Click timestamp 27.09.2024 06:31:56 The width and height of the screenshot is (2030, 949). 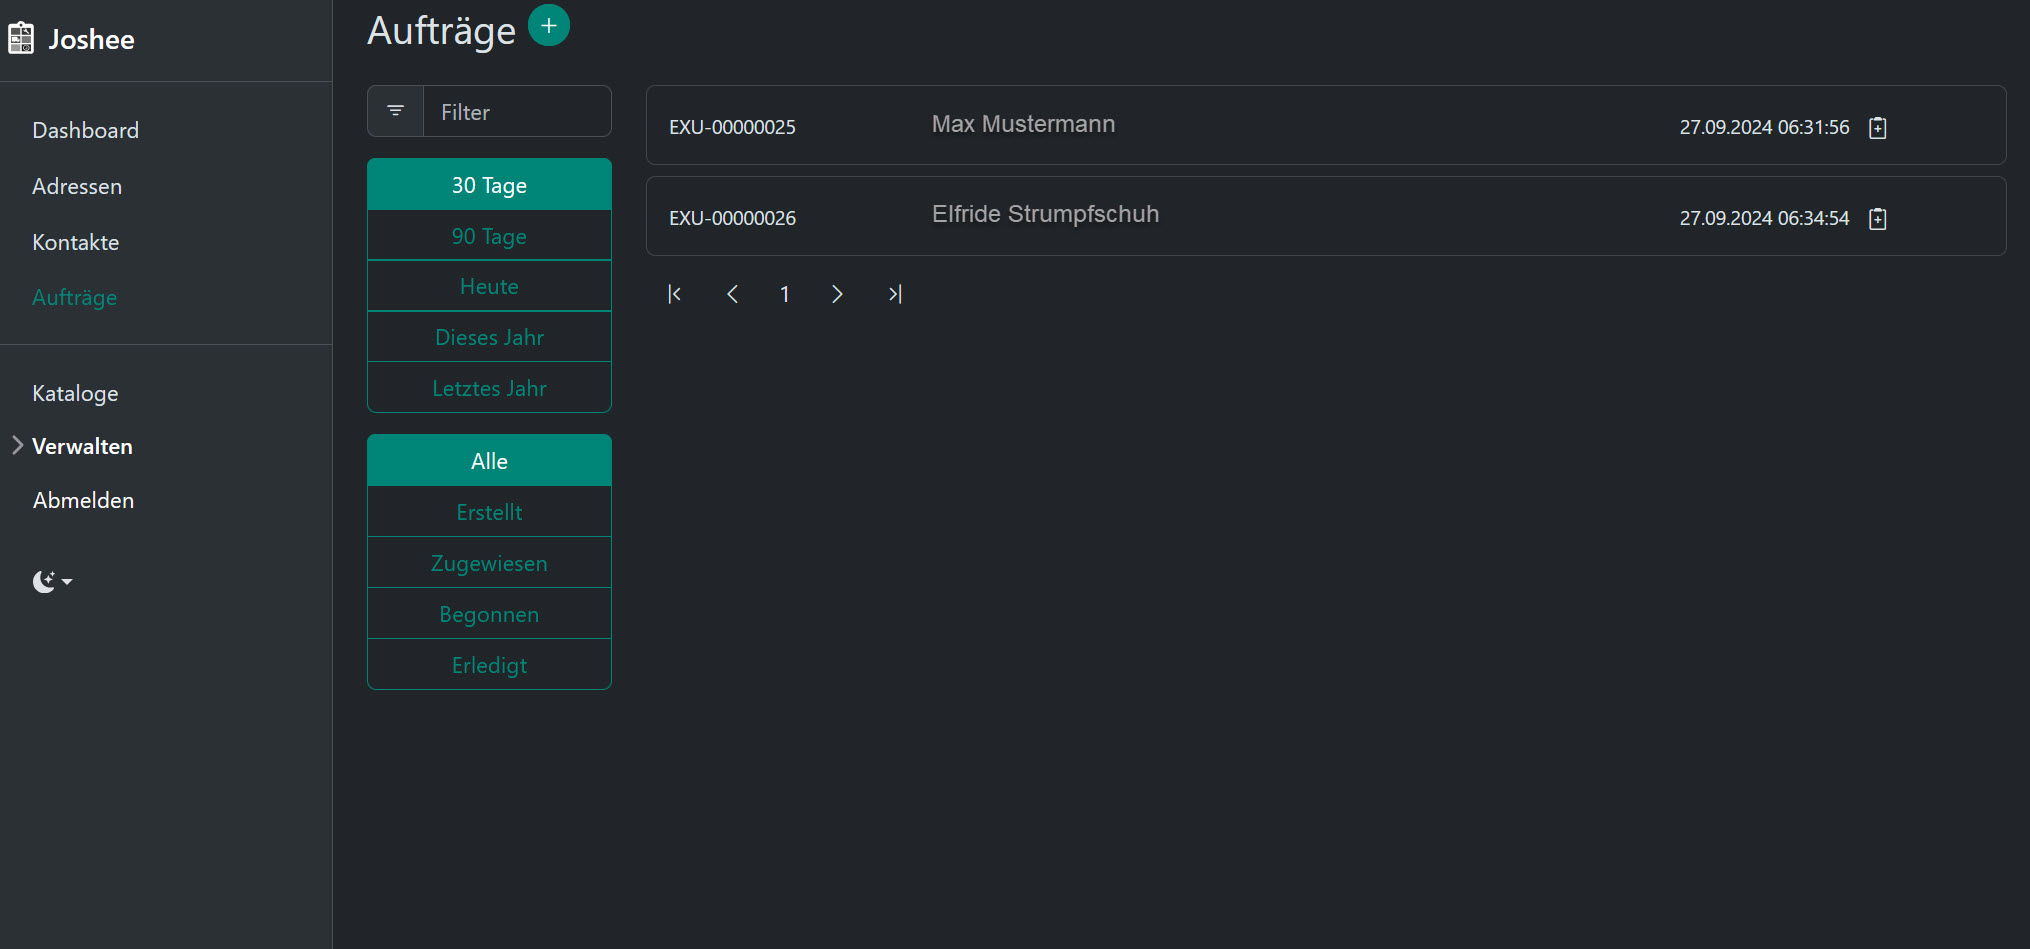pyautogui.click(x=1764, y=127)
